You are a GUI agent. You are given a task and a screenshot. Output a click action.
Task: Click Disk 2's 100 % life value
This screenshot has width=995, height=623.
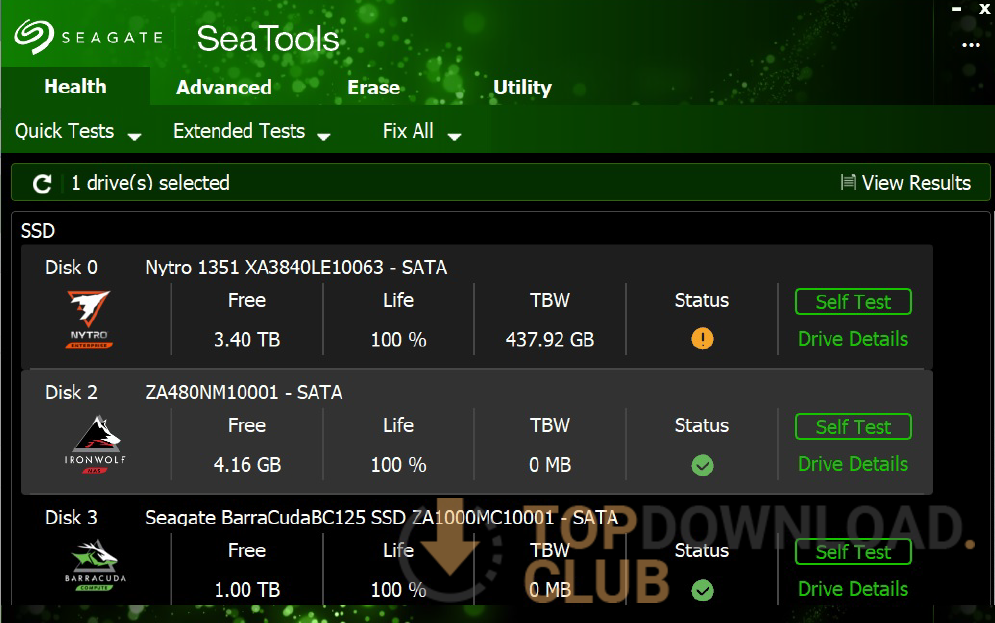399,464
